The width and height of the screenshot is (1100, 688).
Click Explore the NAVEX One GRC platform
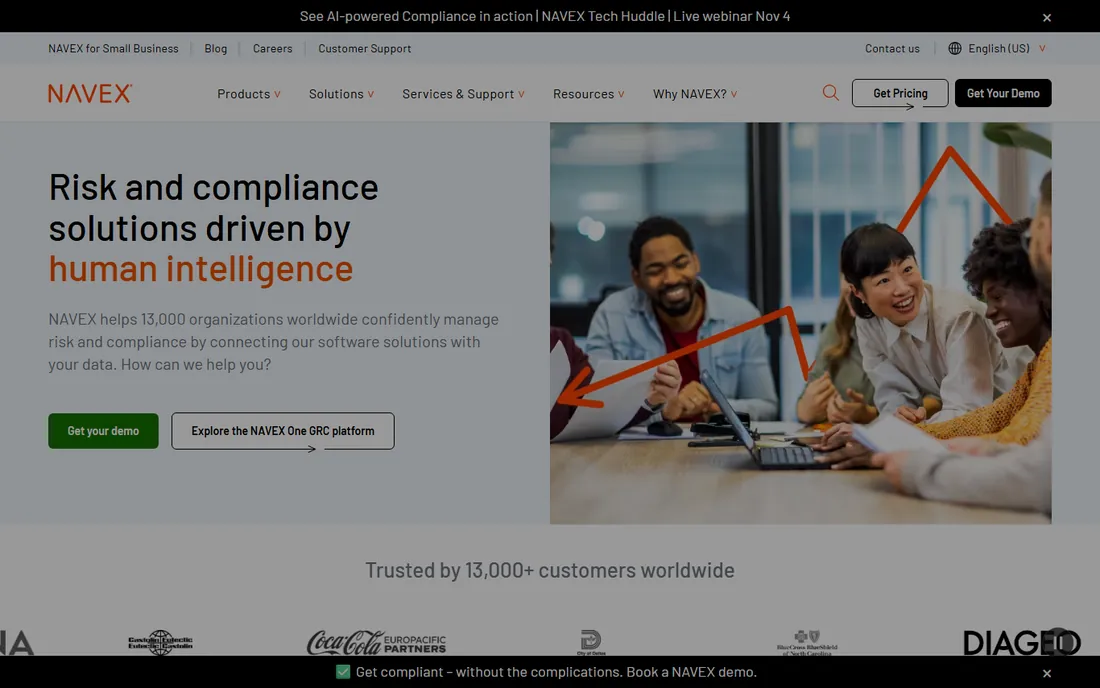tap(283, 431)
